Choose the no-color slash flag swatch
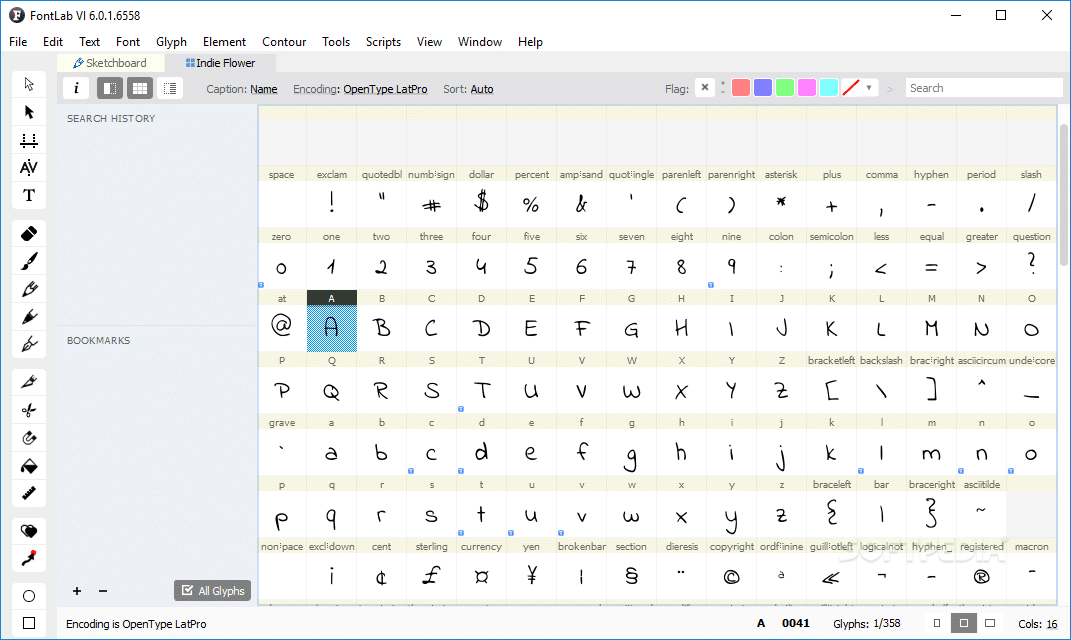1071x640 pixels. (851, 87)
